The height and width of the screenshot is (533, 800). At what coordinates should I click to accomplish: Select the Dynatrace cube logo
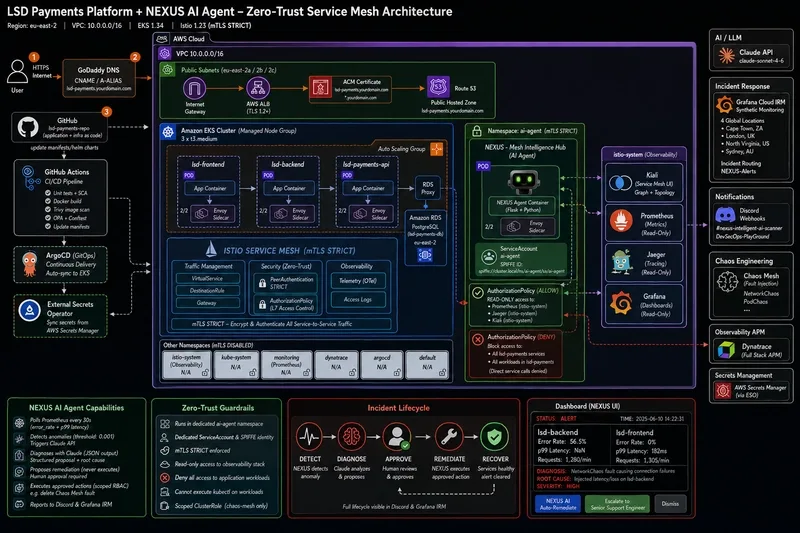coord(726,350)
